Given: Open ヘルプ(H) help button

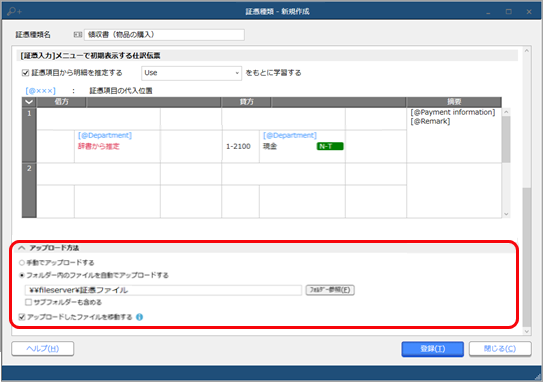Looking at the screenshot, I should [x=43, y=349].
